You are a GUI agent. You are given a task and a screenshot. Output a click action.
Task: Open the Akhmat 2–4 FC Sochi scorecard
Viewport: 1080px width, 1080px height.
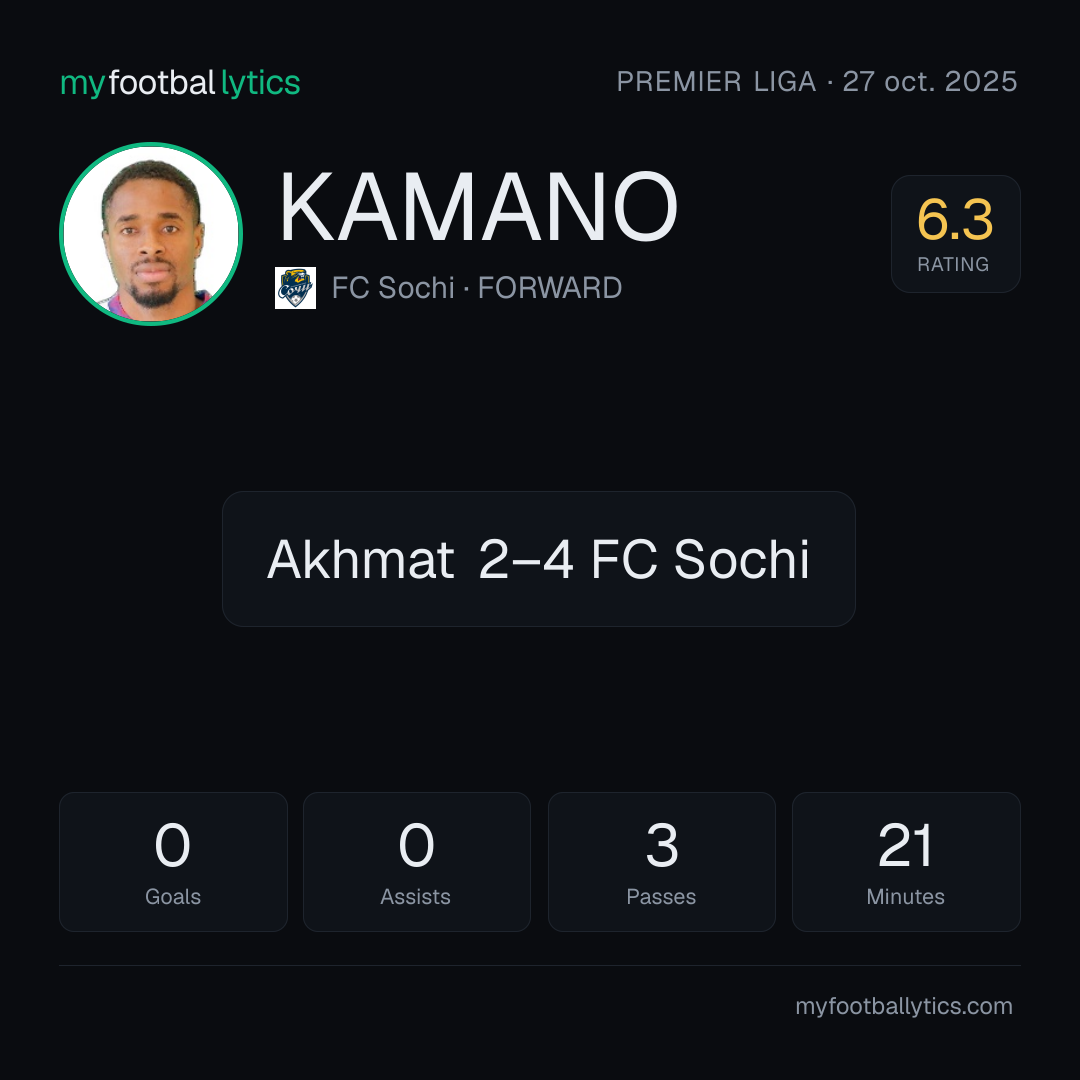539,559
